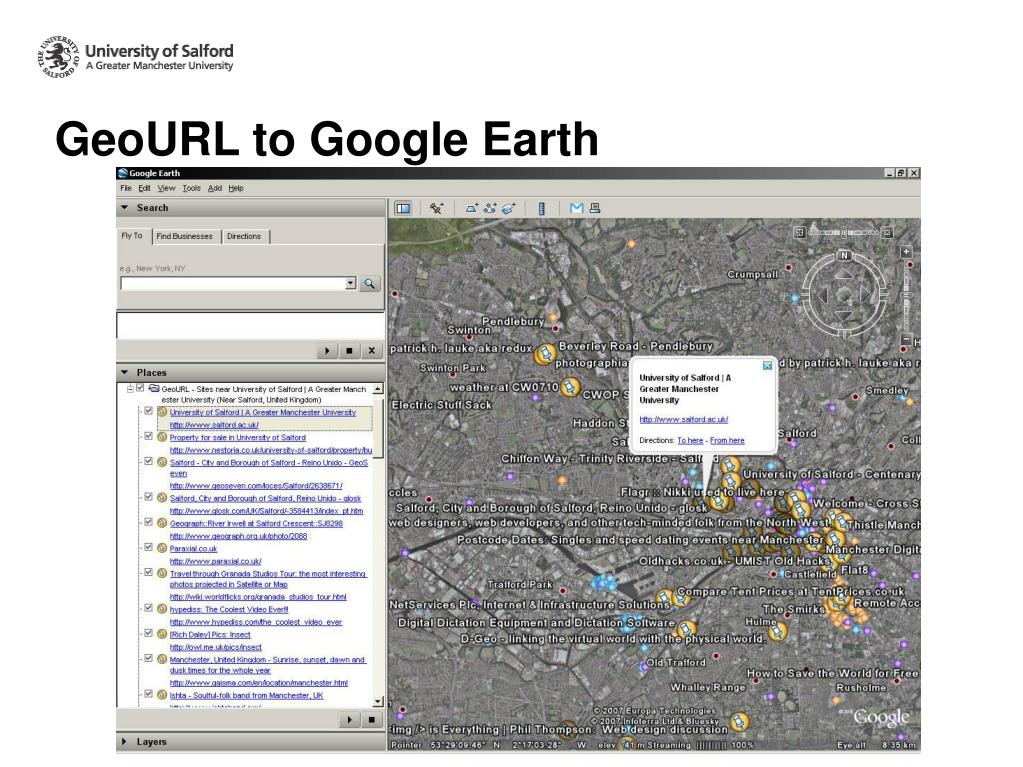Click the Search panel clear X button
Image resolution: width=1023 pixels, height=767 pixels.
[371, 351]
